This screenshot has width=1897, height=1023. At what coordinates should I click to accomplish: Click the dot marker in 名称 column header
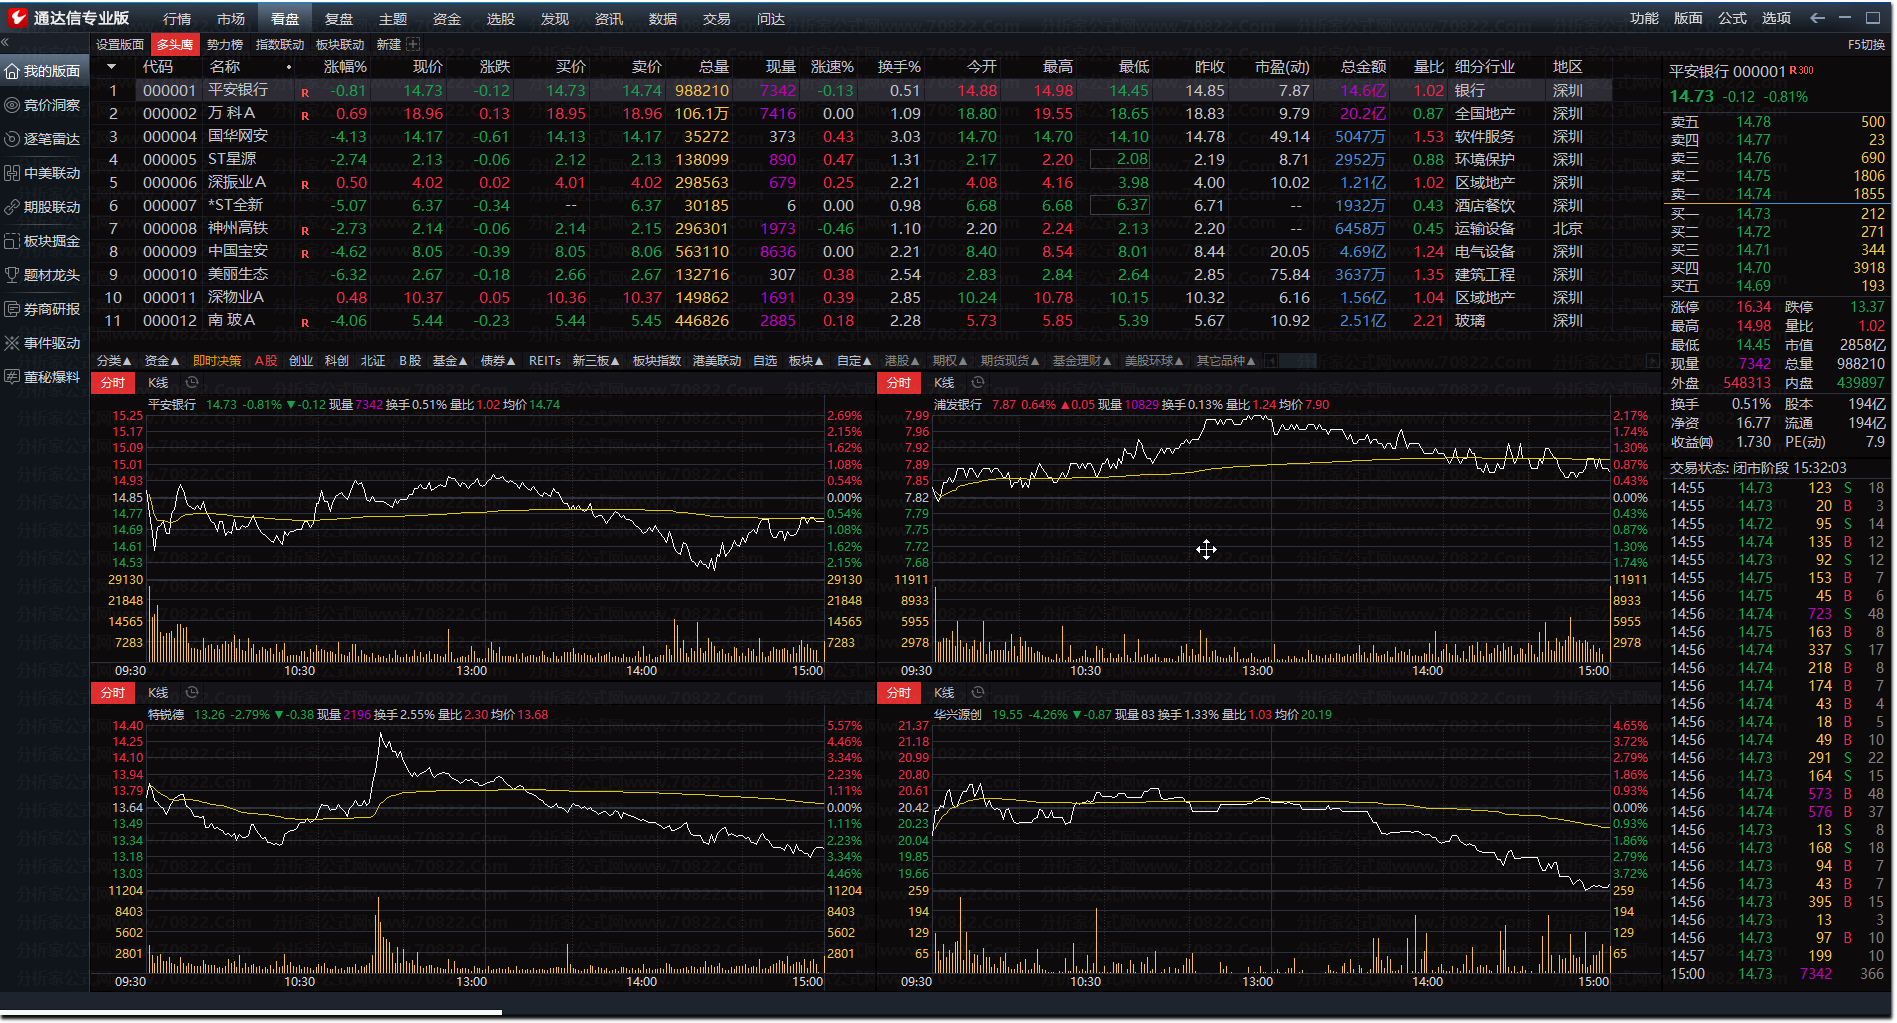[289, 67]
